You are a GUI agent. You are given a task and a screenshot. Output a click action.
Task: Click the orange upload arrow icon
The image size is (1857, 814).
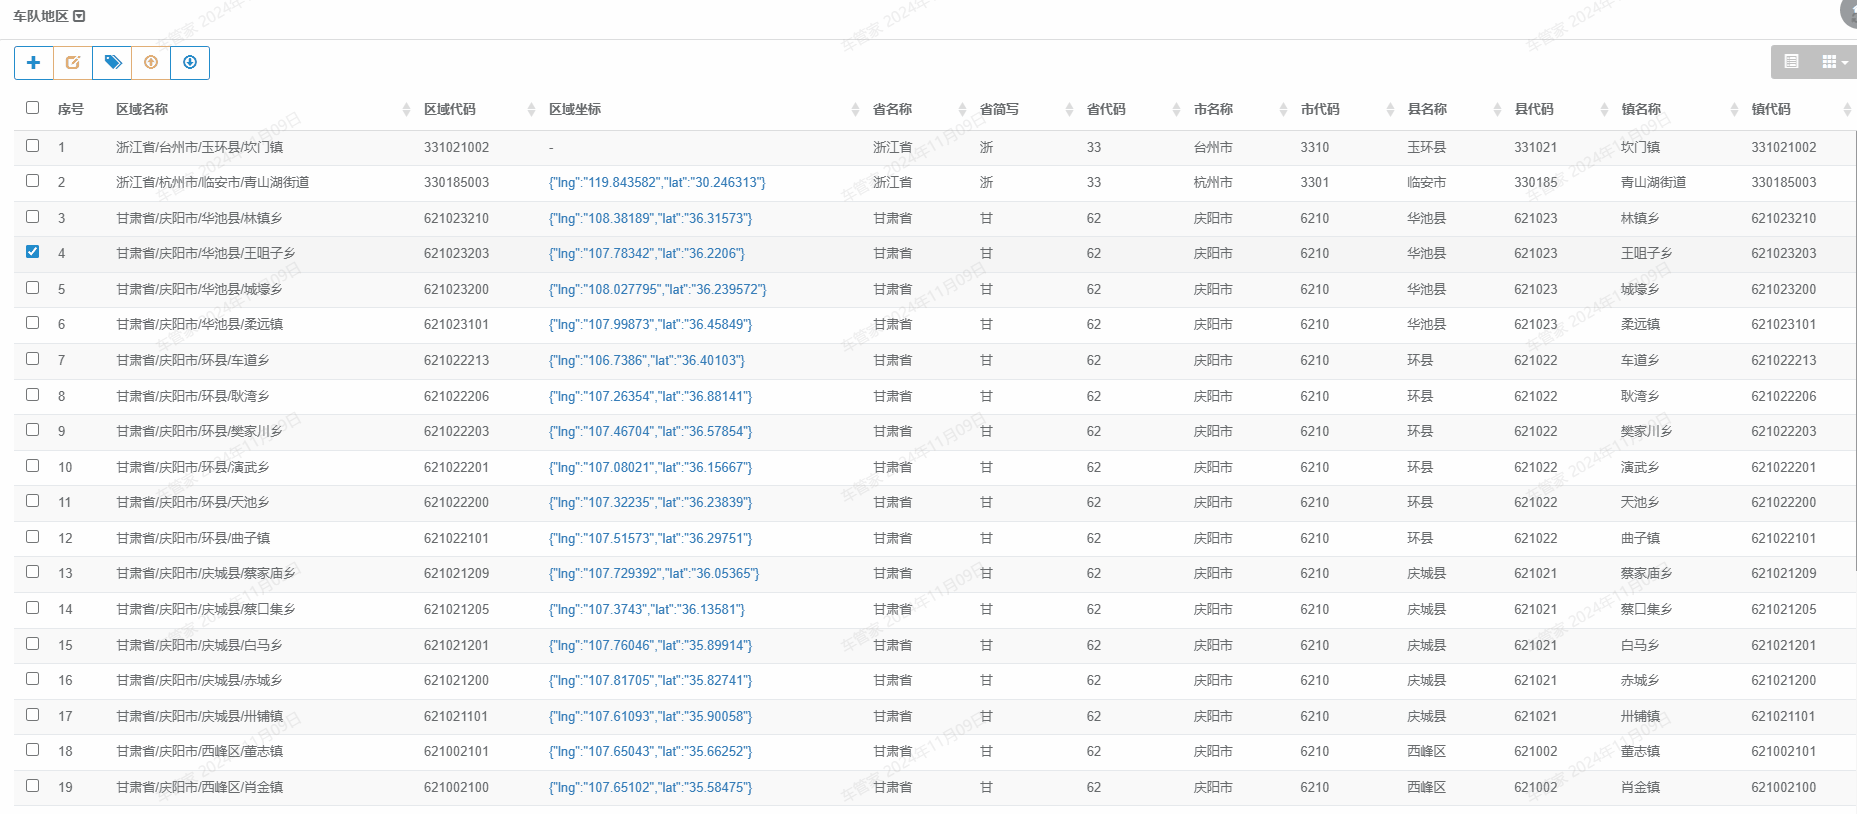pos(151,63)
